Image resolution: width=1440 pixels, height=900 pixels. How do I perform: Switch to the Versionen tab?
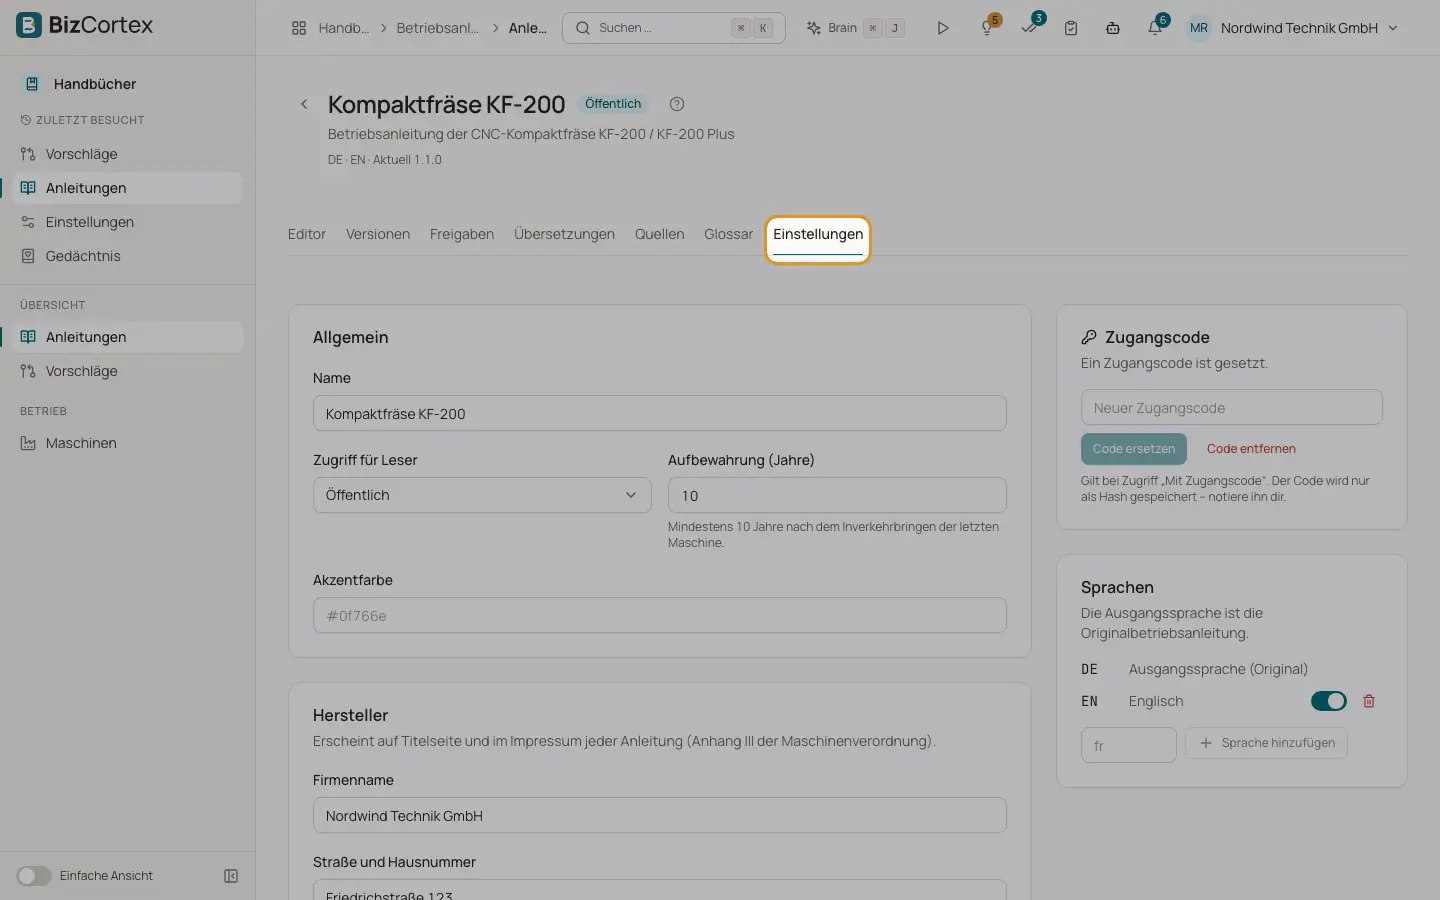click(378, 234)
